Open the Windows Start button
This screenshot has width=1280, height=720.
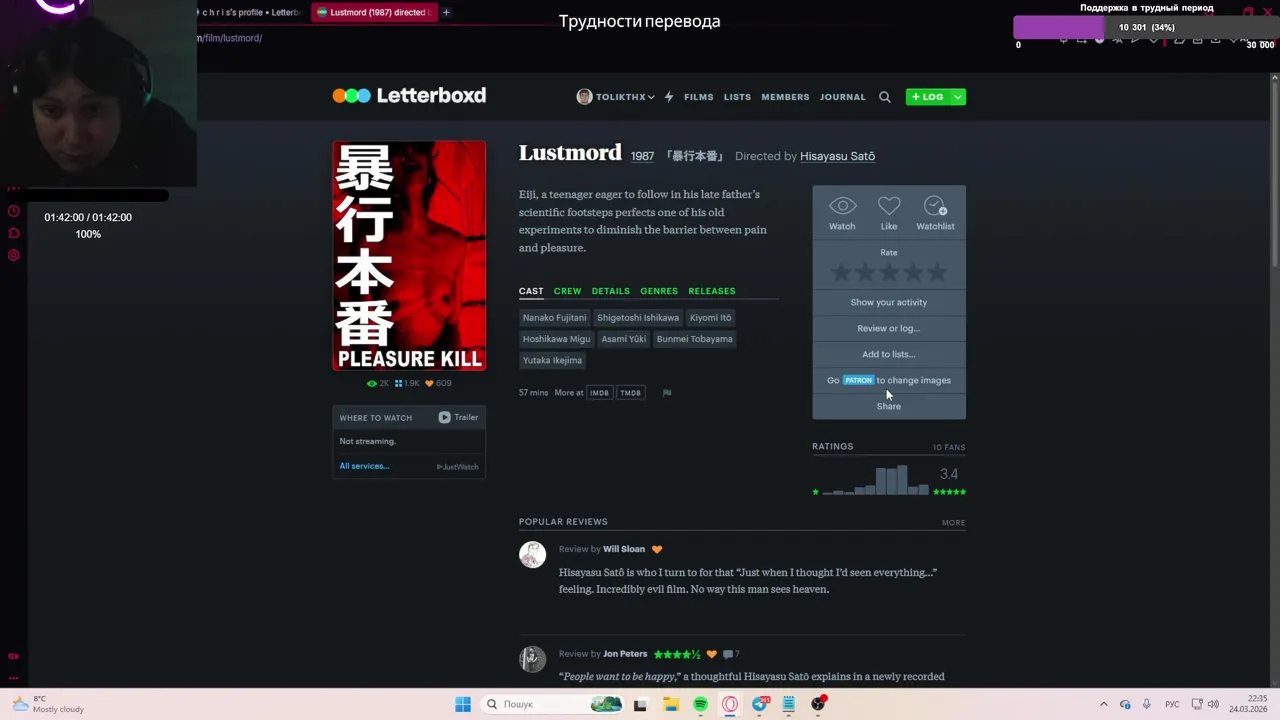[463, 704]
